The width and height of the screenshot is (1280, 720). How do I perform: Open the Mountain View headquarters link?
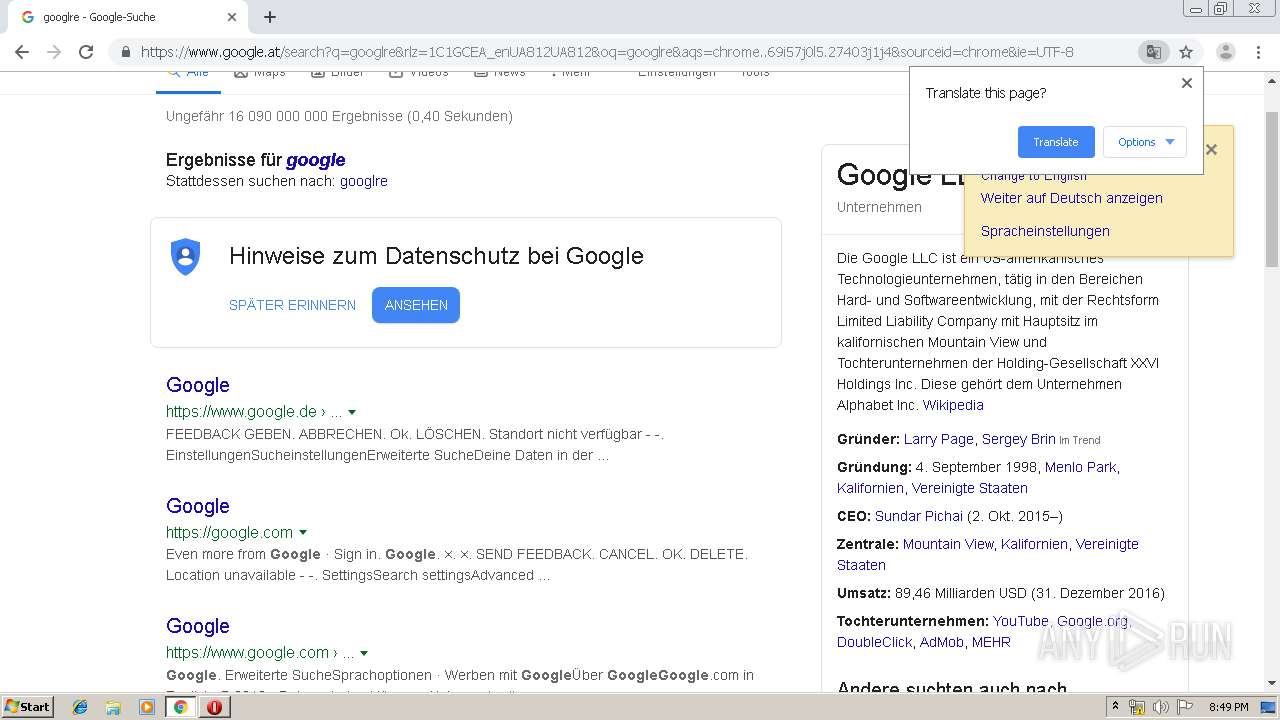coord(948,544)
